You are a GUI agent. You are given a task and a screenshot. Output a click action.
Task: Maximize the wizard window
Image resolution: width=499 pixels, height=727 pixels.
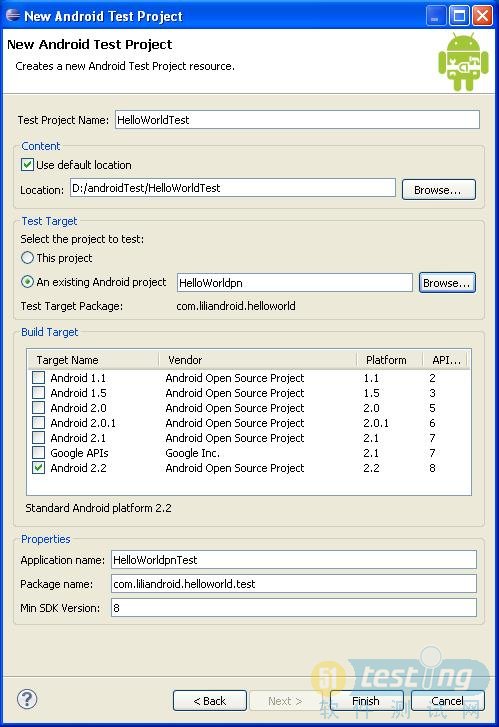click(x=459, y=16)
